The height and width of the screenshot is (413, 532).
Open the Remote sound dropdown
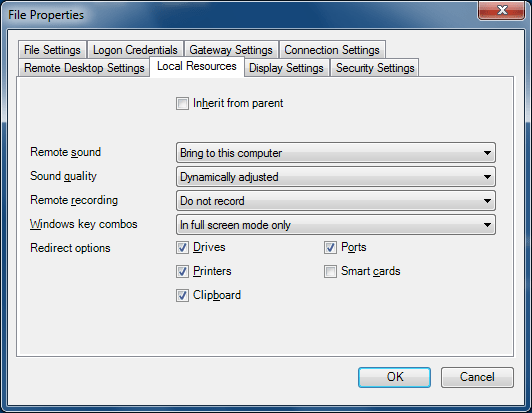tap(336, 153)
